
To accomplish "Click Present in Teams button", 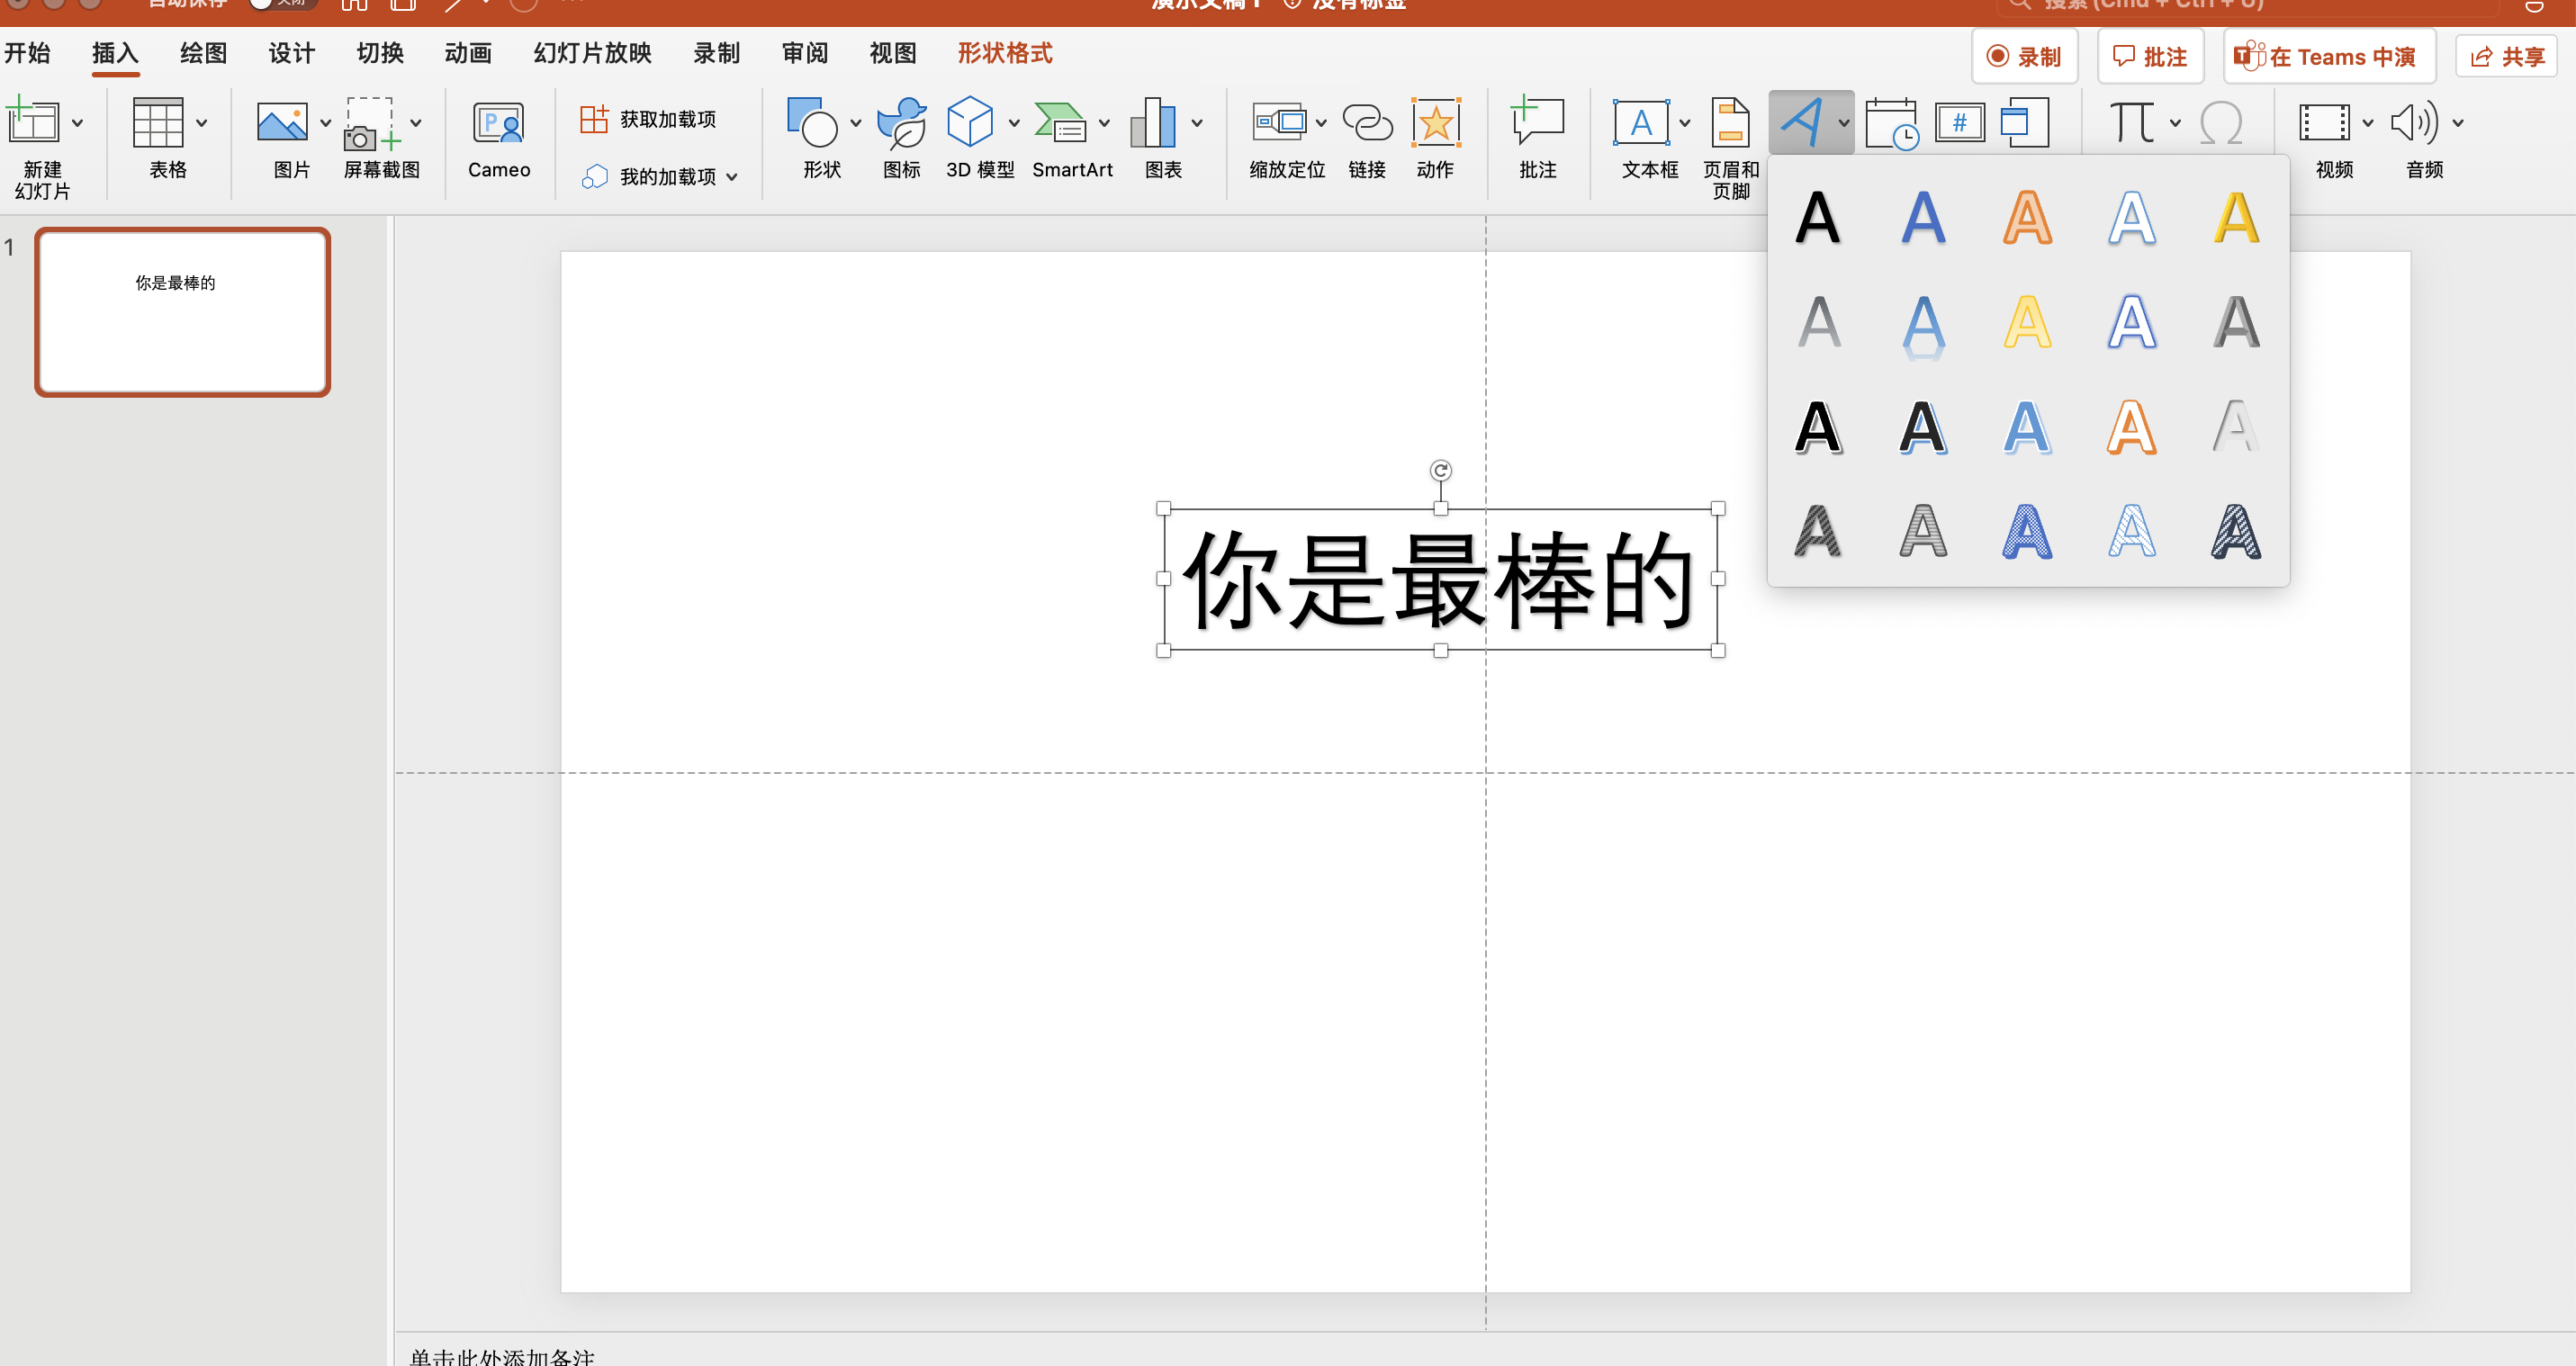I will click(2329, 56).
